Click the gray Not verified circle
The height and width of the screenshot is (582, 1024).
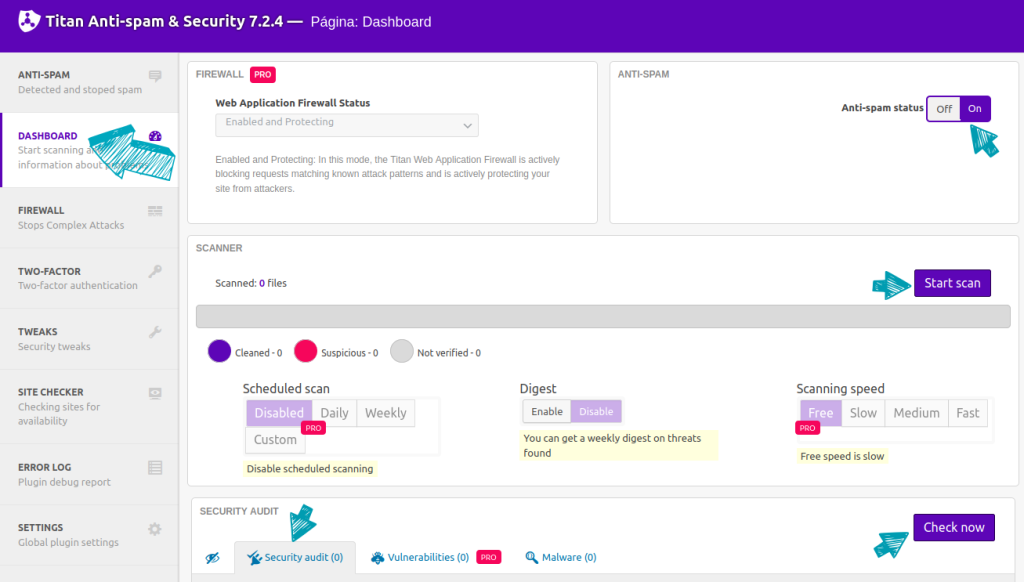tap(402, 351)
